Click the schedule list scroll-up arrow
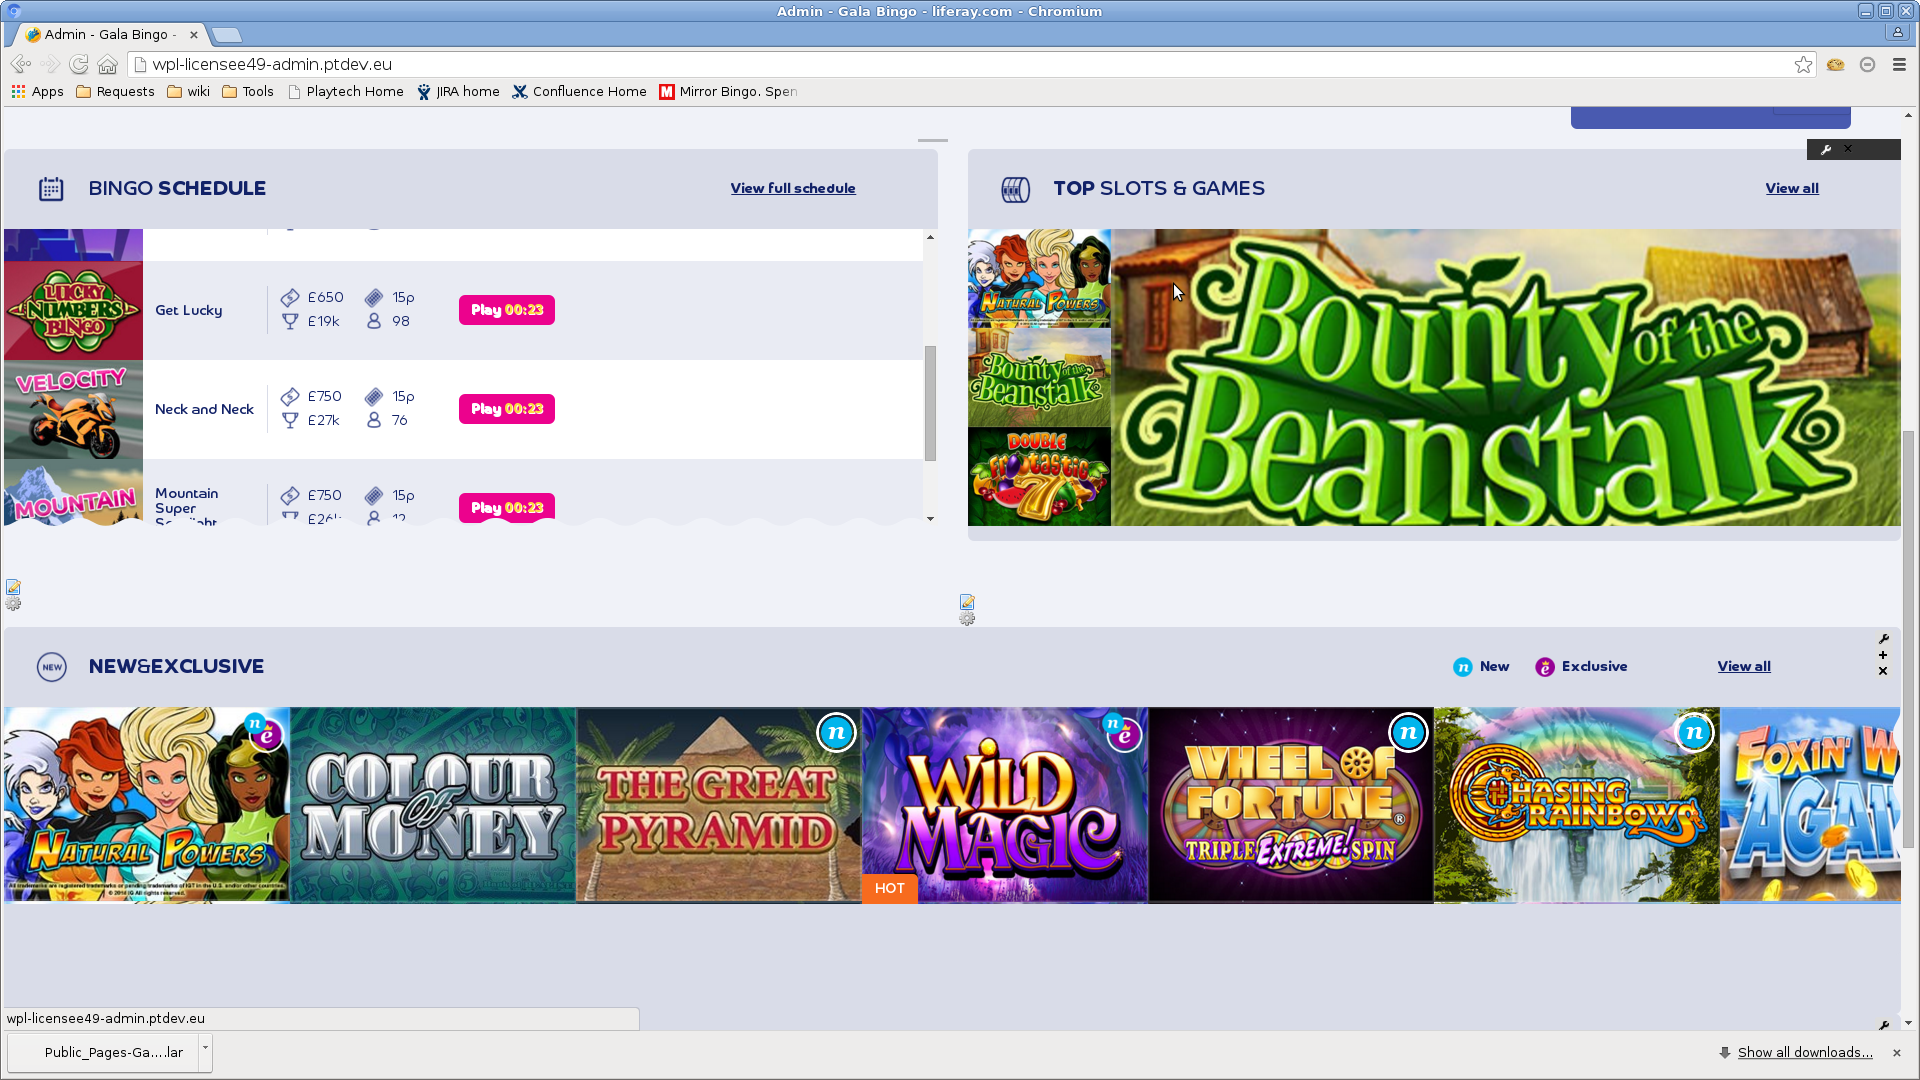The image size is (1920, 1080). point(930,237)
